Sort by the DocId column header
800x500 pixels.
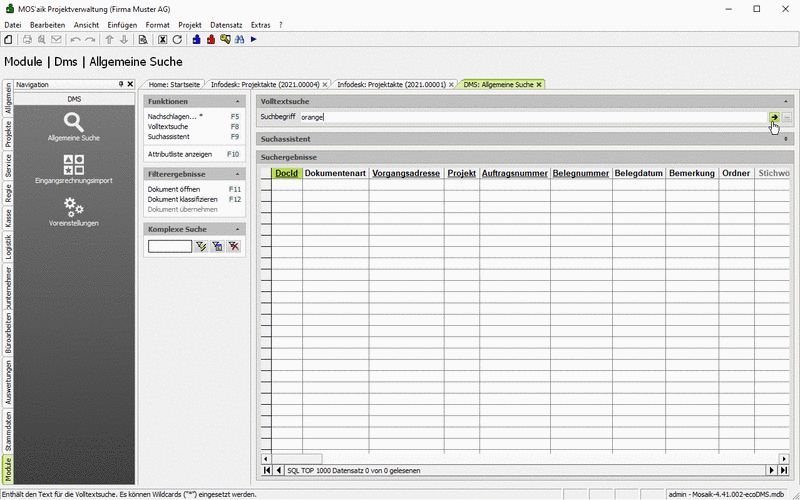click(287, 173)
